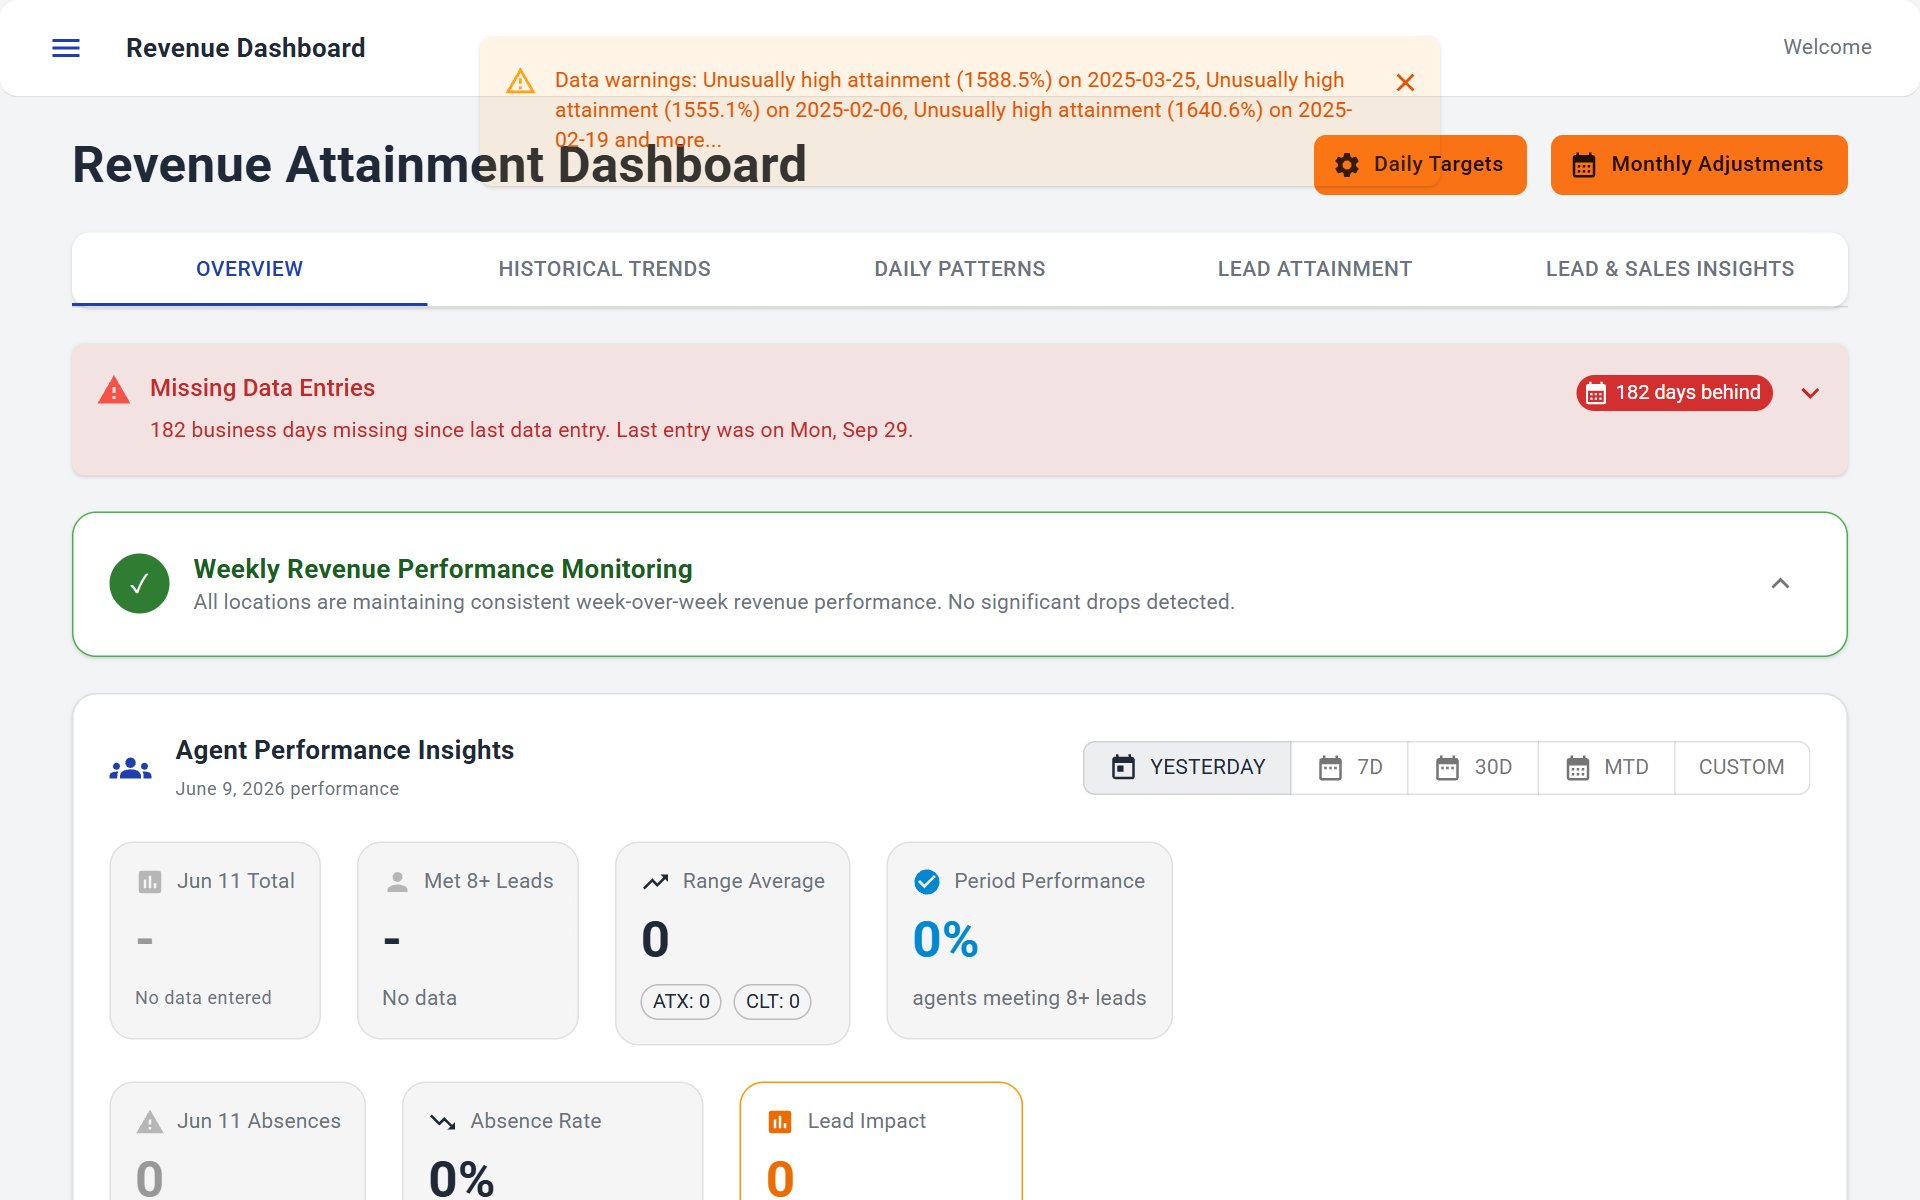Image resolution: width=1920 pixels, height=1200 pixels.
Task: Select the MTD time range
Action: click(x=1606, y=768)
